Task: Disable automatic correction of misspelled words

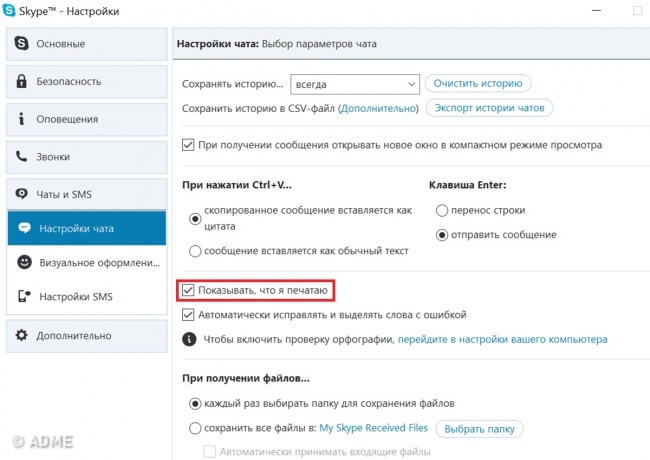Action: click(188, 315)
